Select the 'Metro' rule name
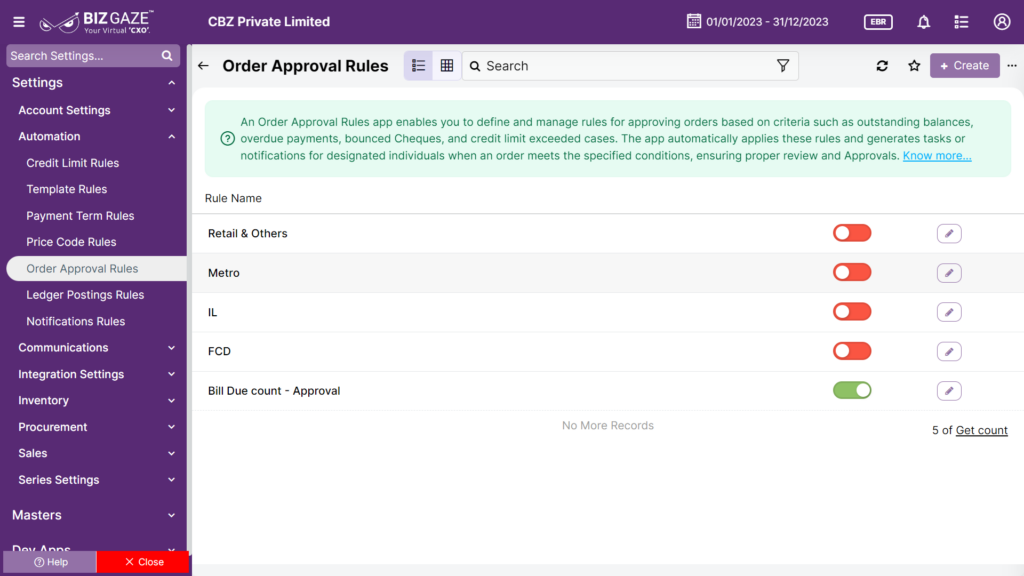This screenshot has height=576, width=1024. coord(223,273)
